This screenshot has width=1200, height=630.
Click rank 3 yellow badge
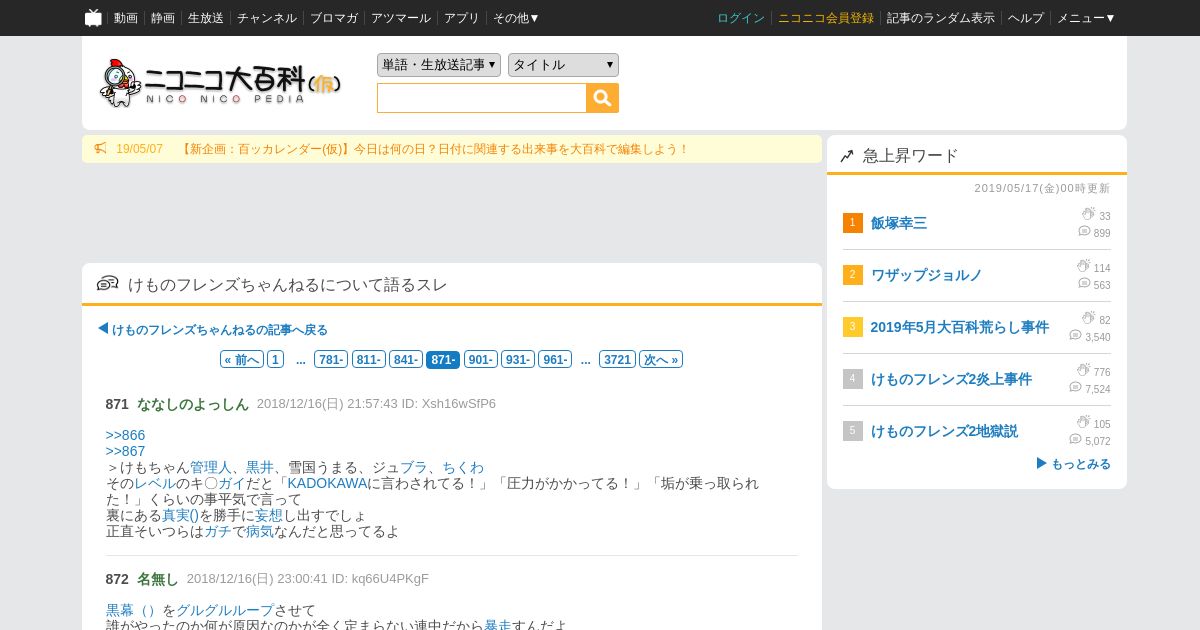(x=852, y=327)
